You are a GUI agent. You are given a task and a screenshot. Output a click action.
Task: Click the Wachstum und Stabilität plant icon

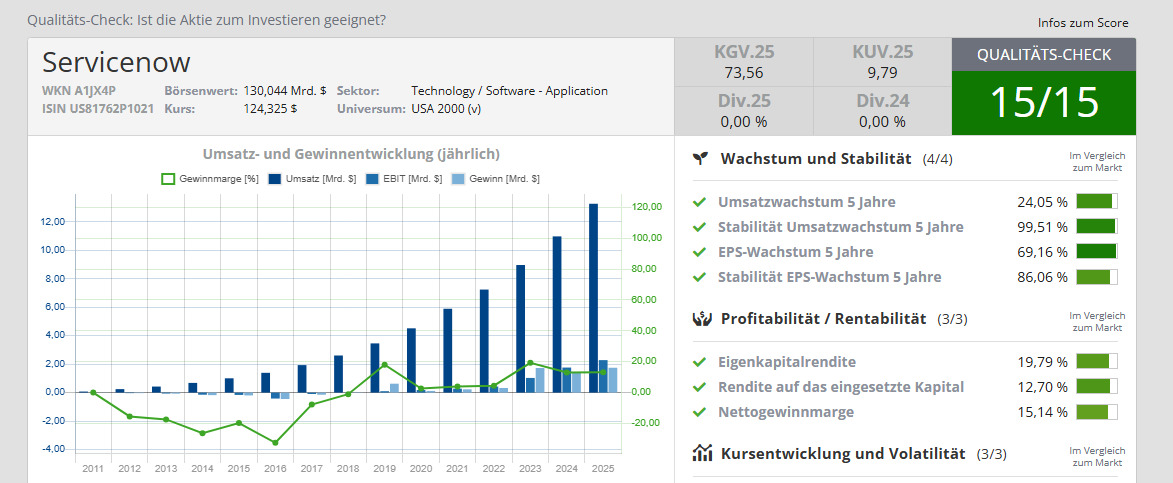tap(702, 159)
